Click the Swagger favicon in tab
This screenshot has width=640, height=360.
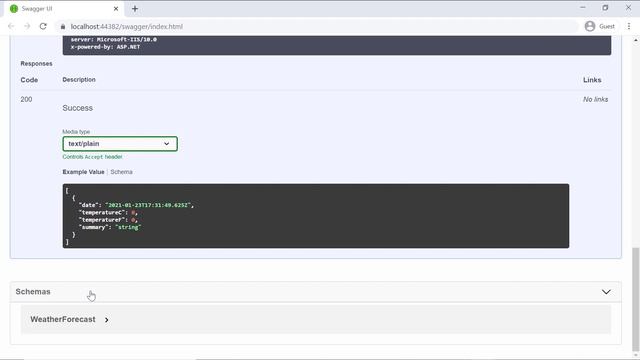pos(14,9)
